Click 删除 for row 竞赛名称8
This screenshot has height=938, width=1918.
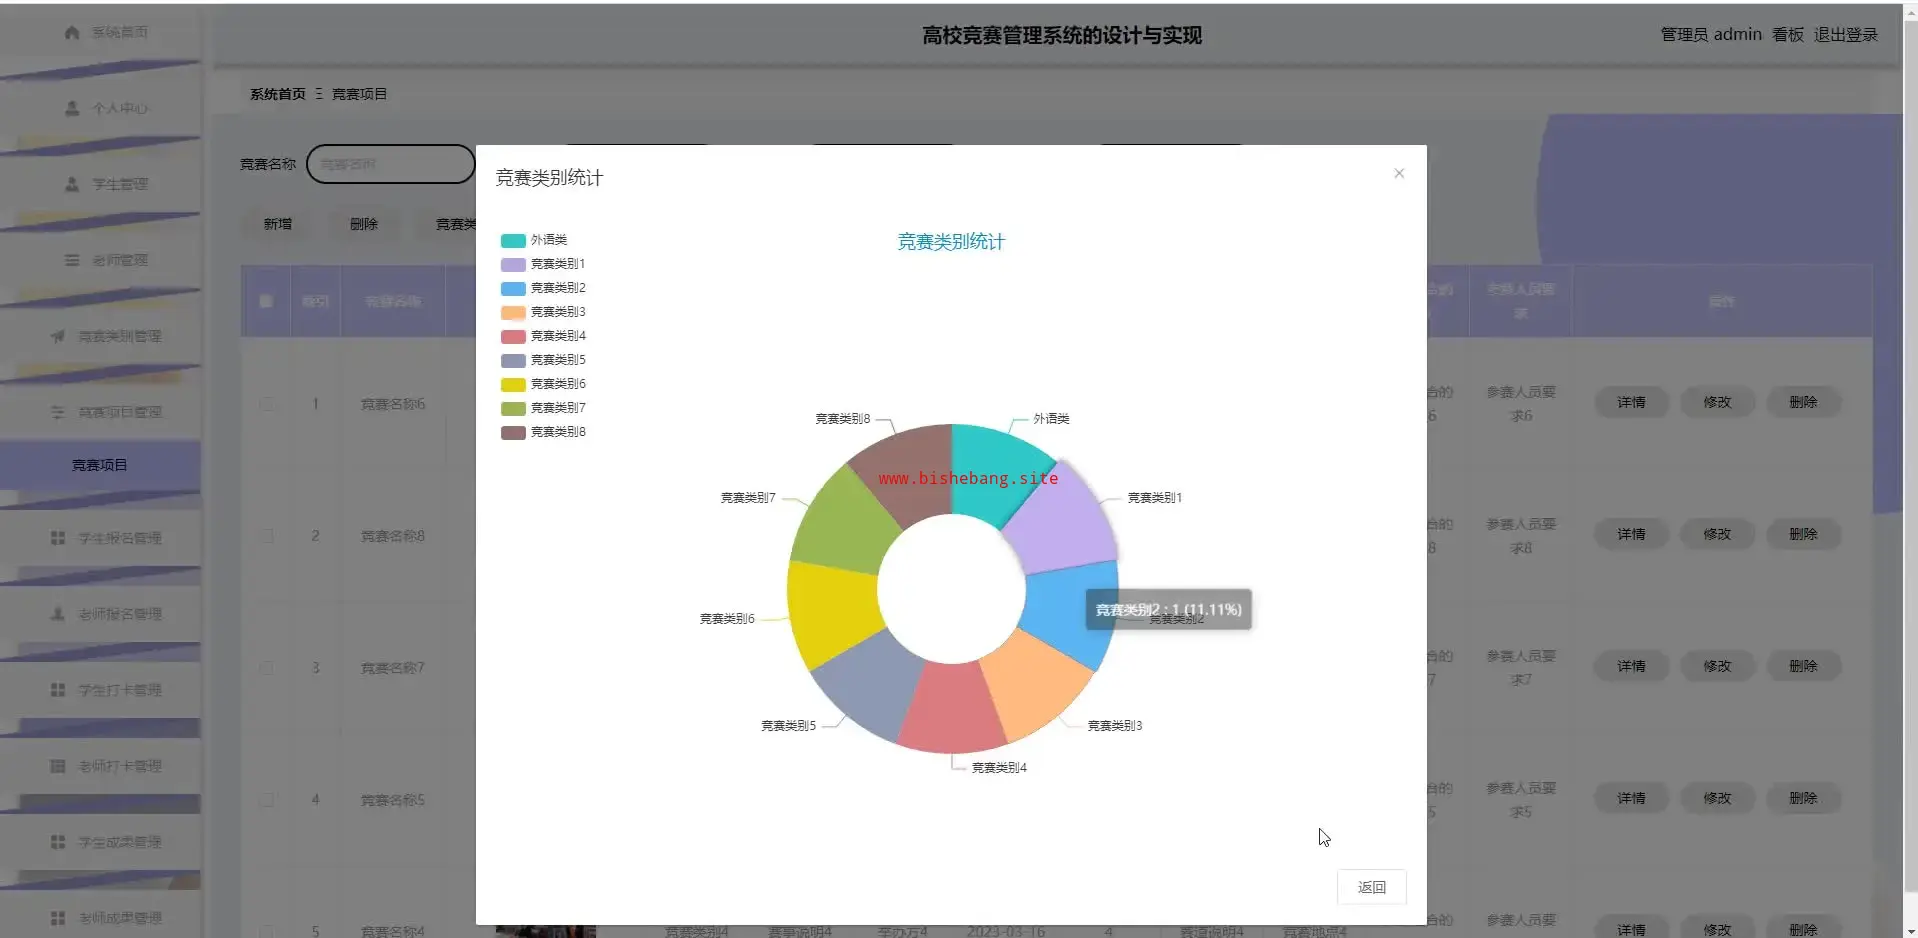coord(1803,534)
